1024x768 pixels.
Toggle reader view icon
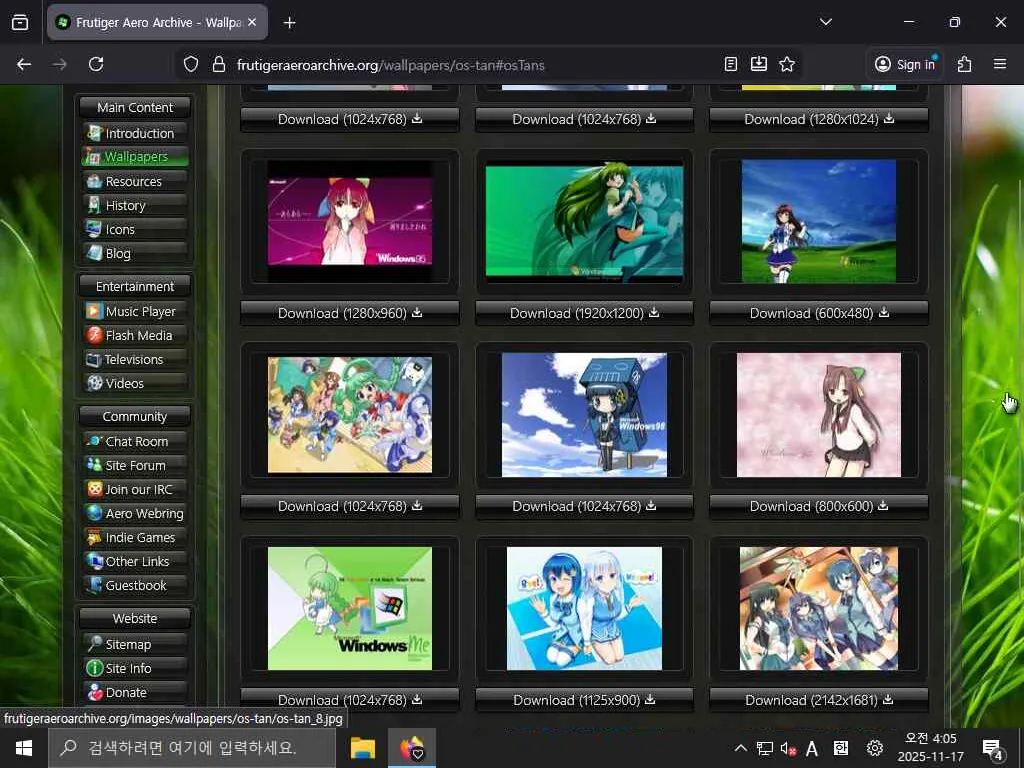[731, 64]
